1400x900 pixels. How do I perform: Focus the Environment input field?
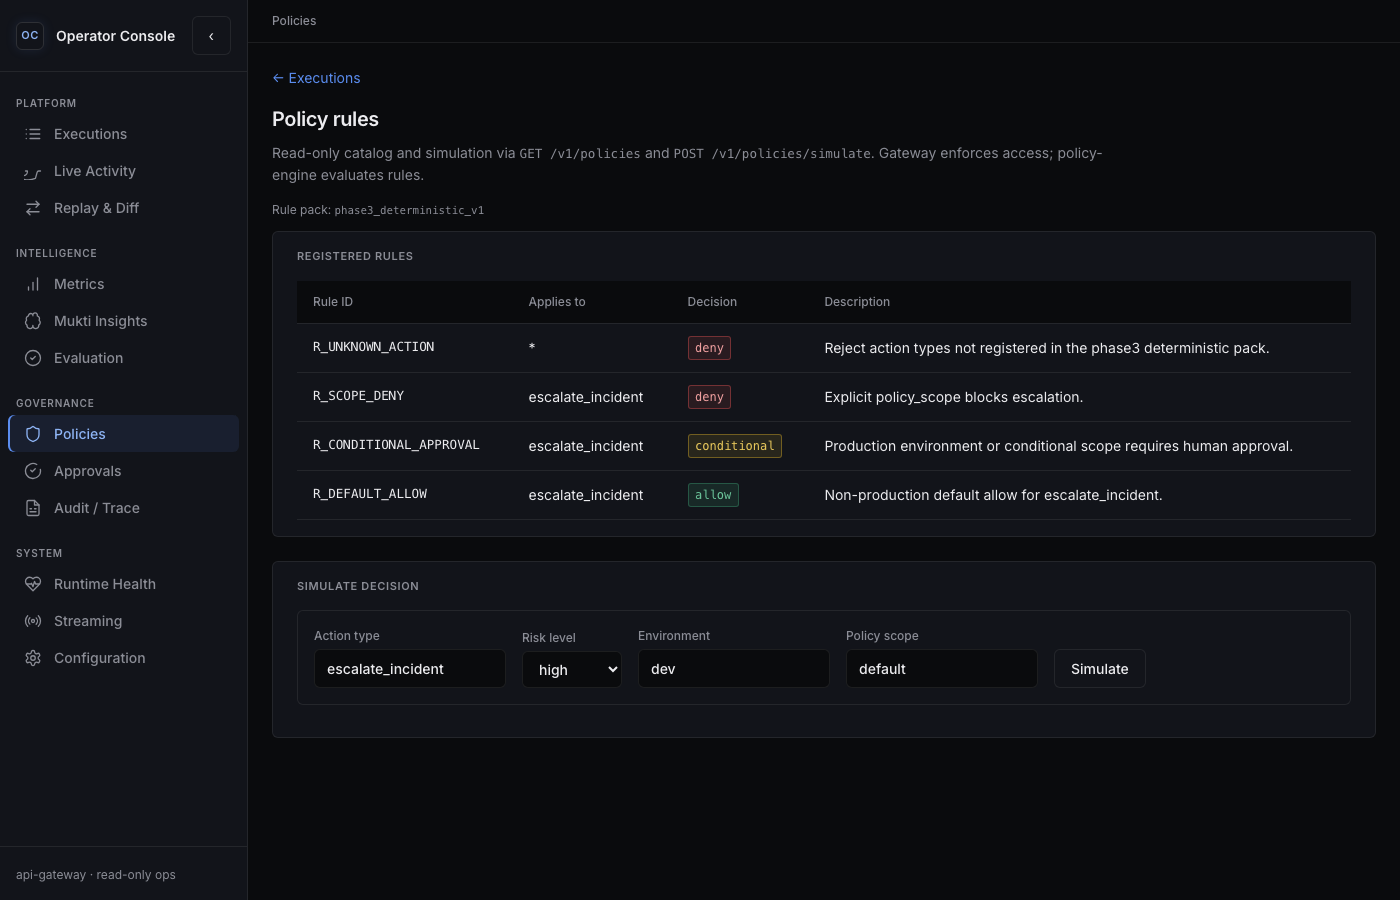pos(734,669)
